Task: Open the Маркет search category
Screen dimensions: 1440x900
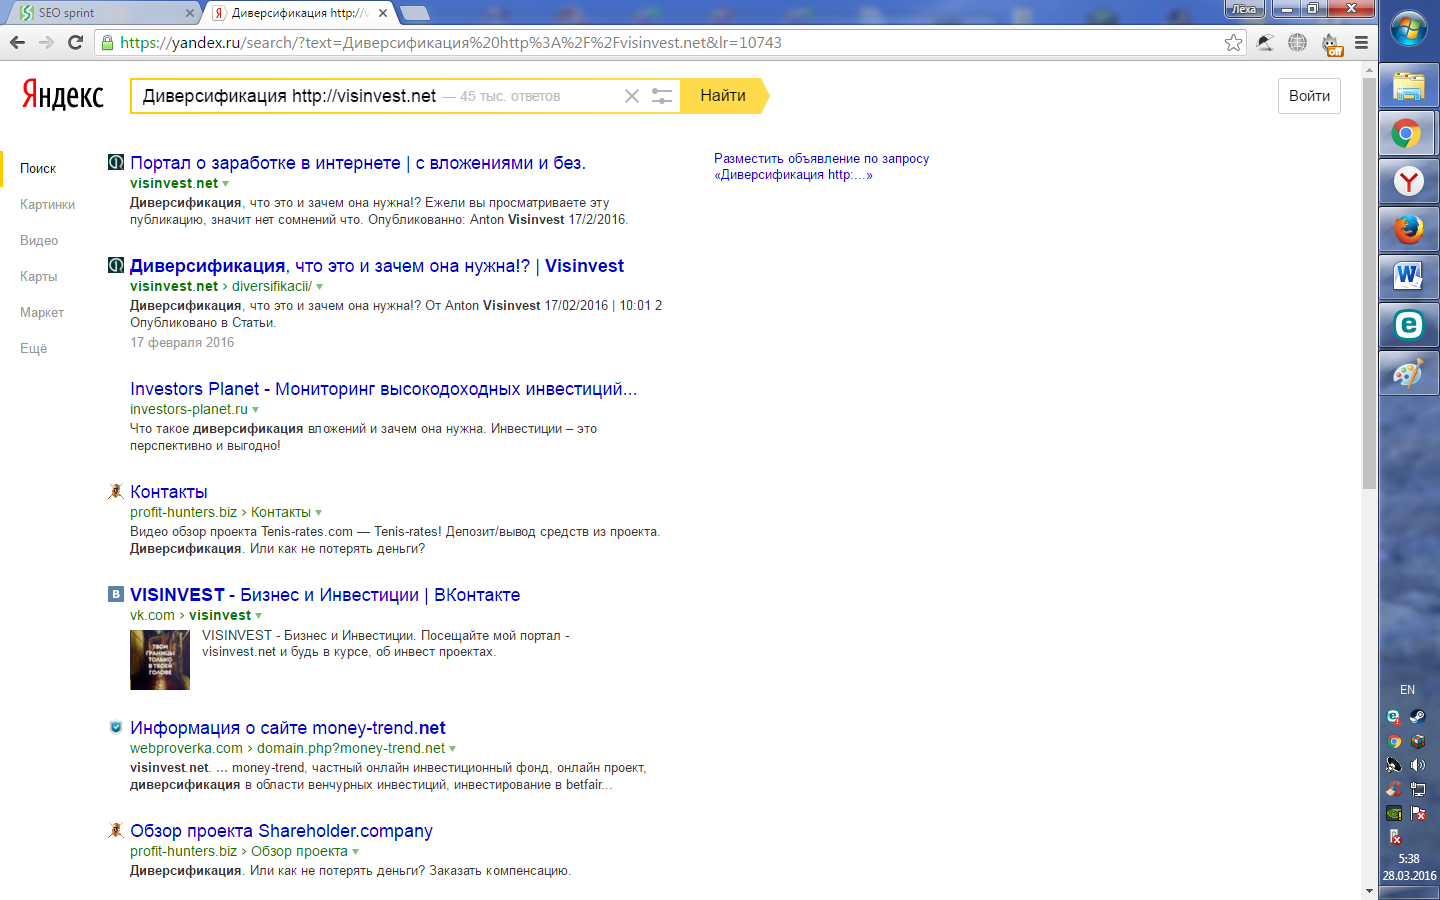Action: pos(42,312)
